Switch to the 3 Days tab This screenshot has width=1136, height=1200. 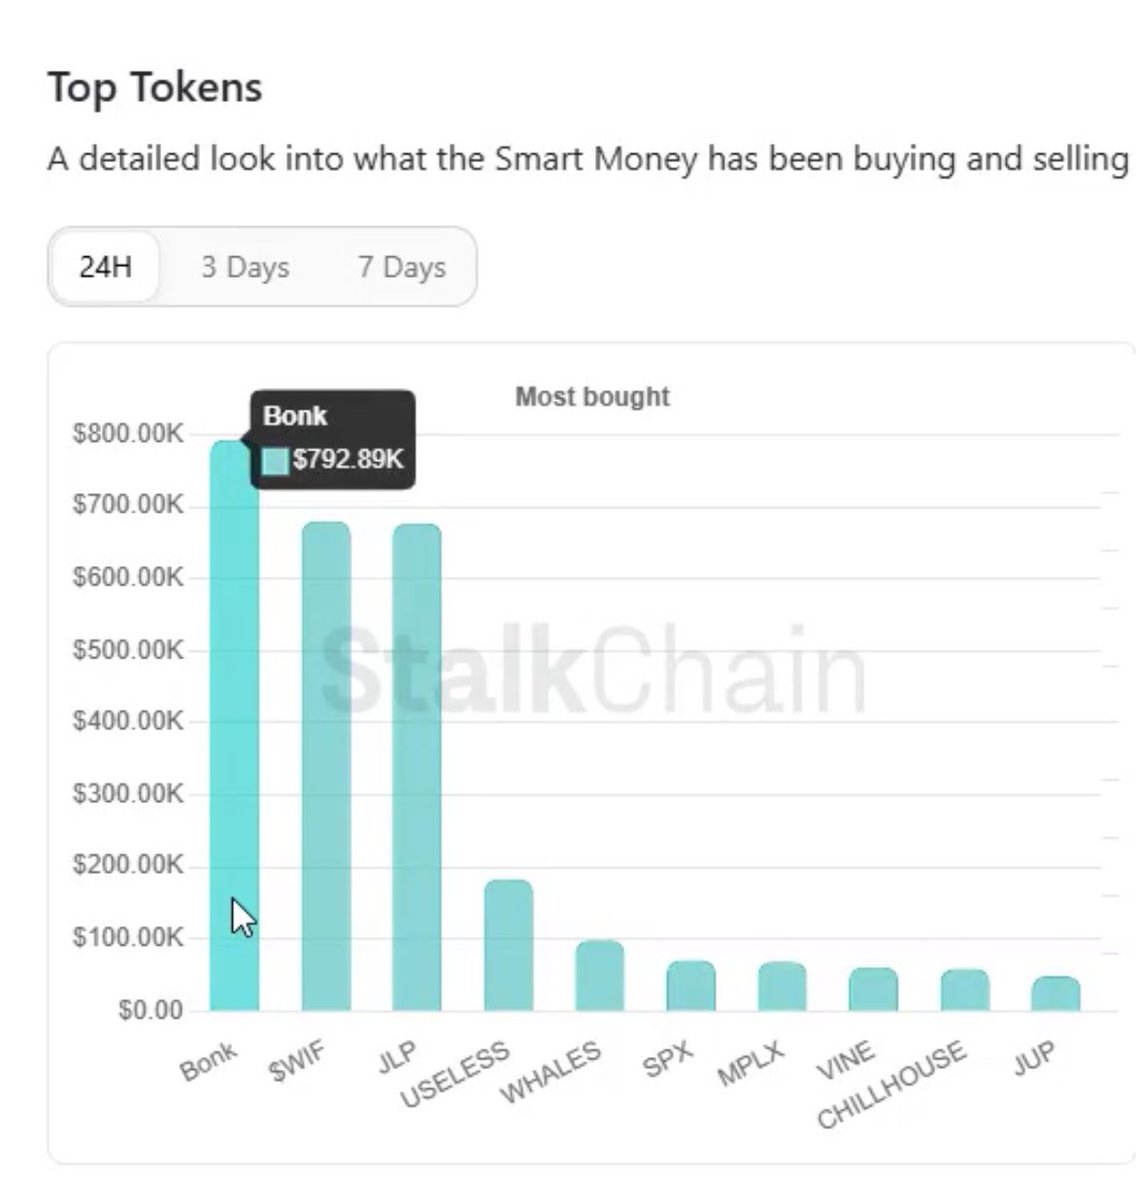pyautogui.click(x=245, y=267)
